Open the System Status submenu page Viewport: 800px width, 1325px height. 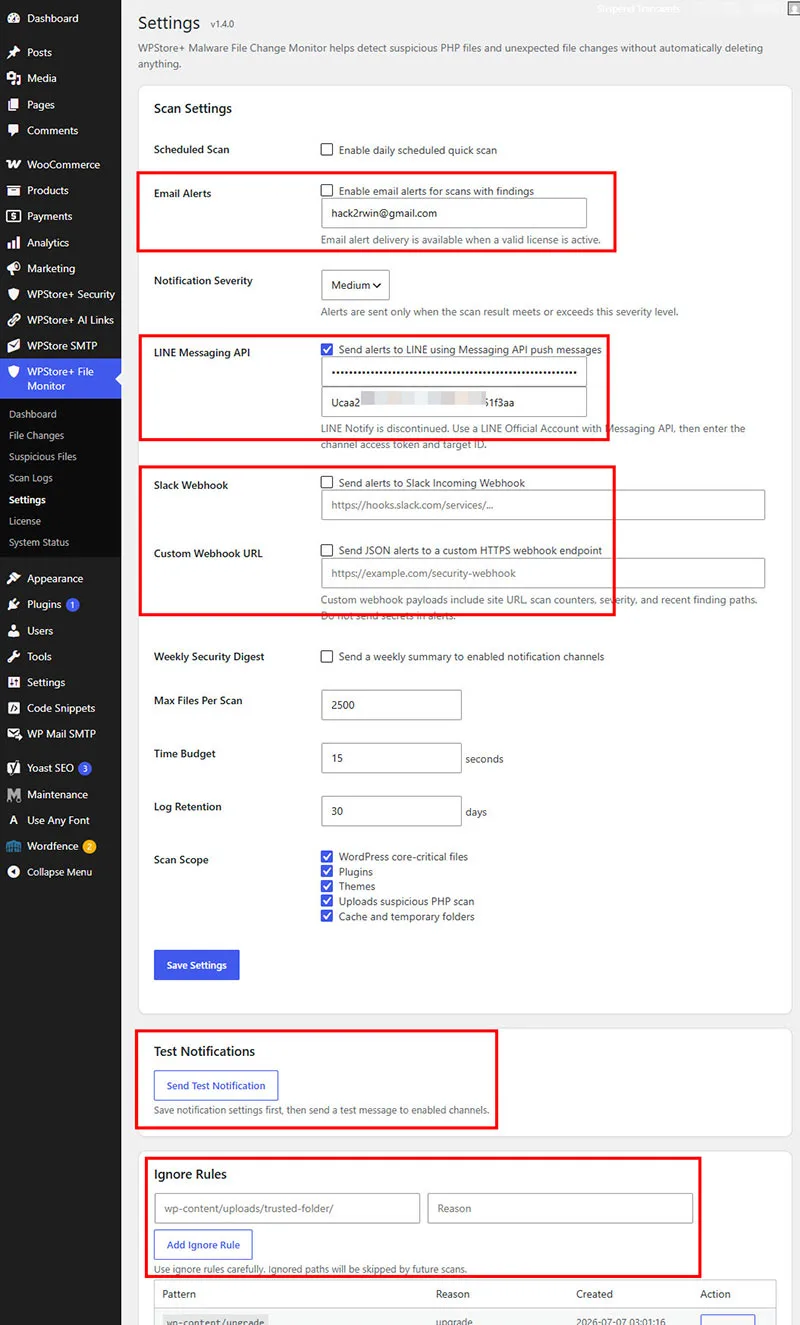tap(39, 542)
